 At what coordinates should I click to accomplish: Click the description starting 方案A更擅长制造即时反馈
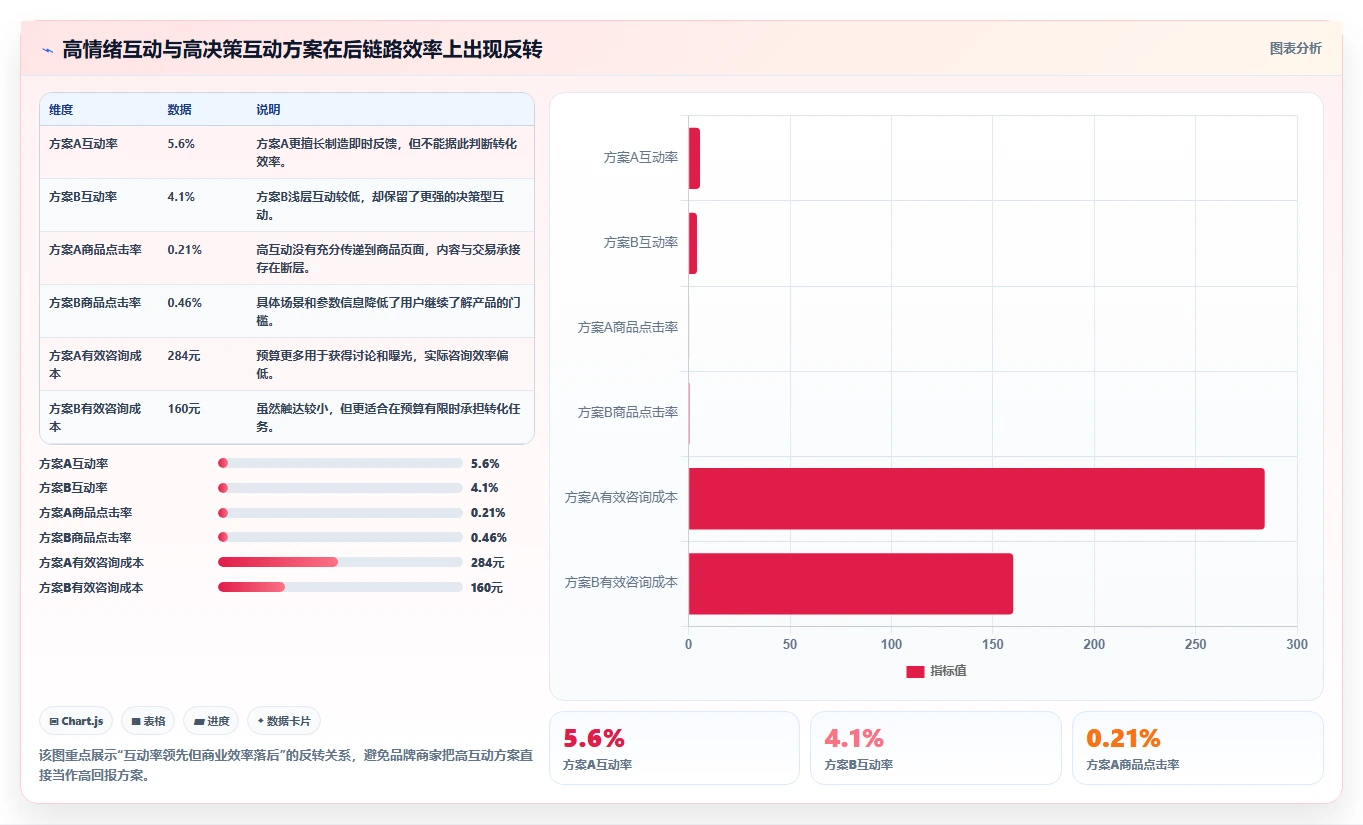point(387,152)
